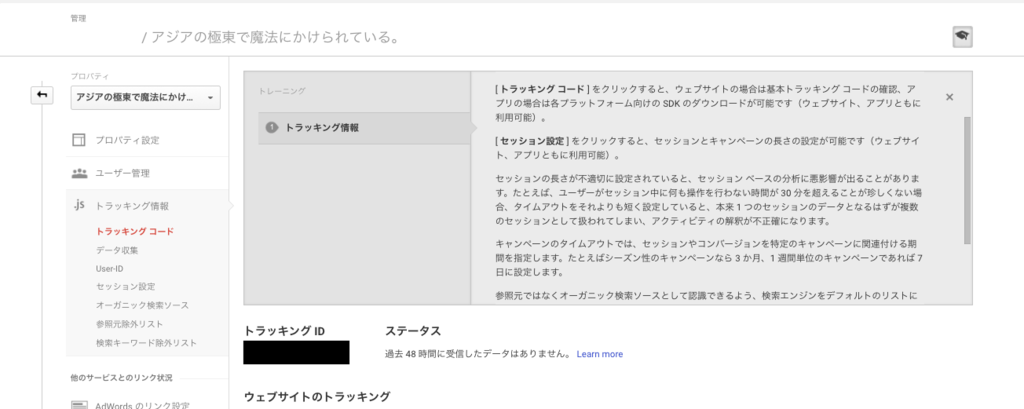Select User-ID submenu item
This screenshot has height=409, width=1024.
click(x=110, y=269)
